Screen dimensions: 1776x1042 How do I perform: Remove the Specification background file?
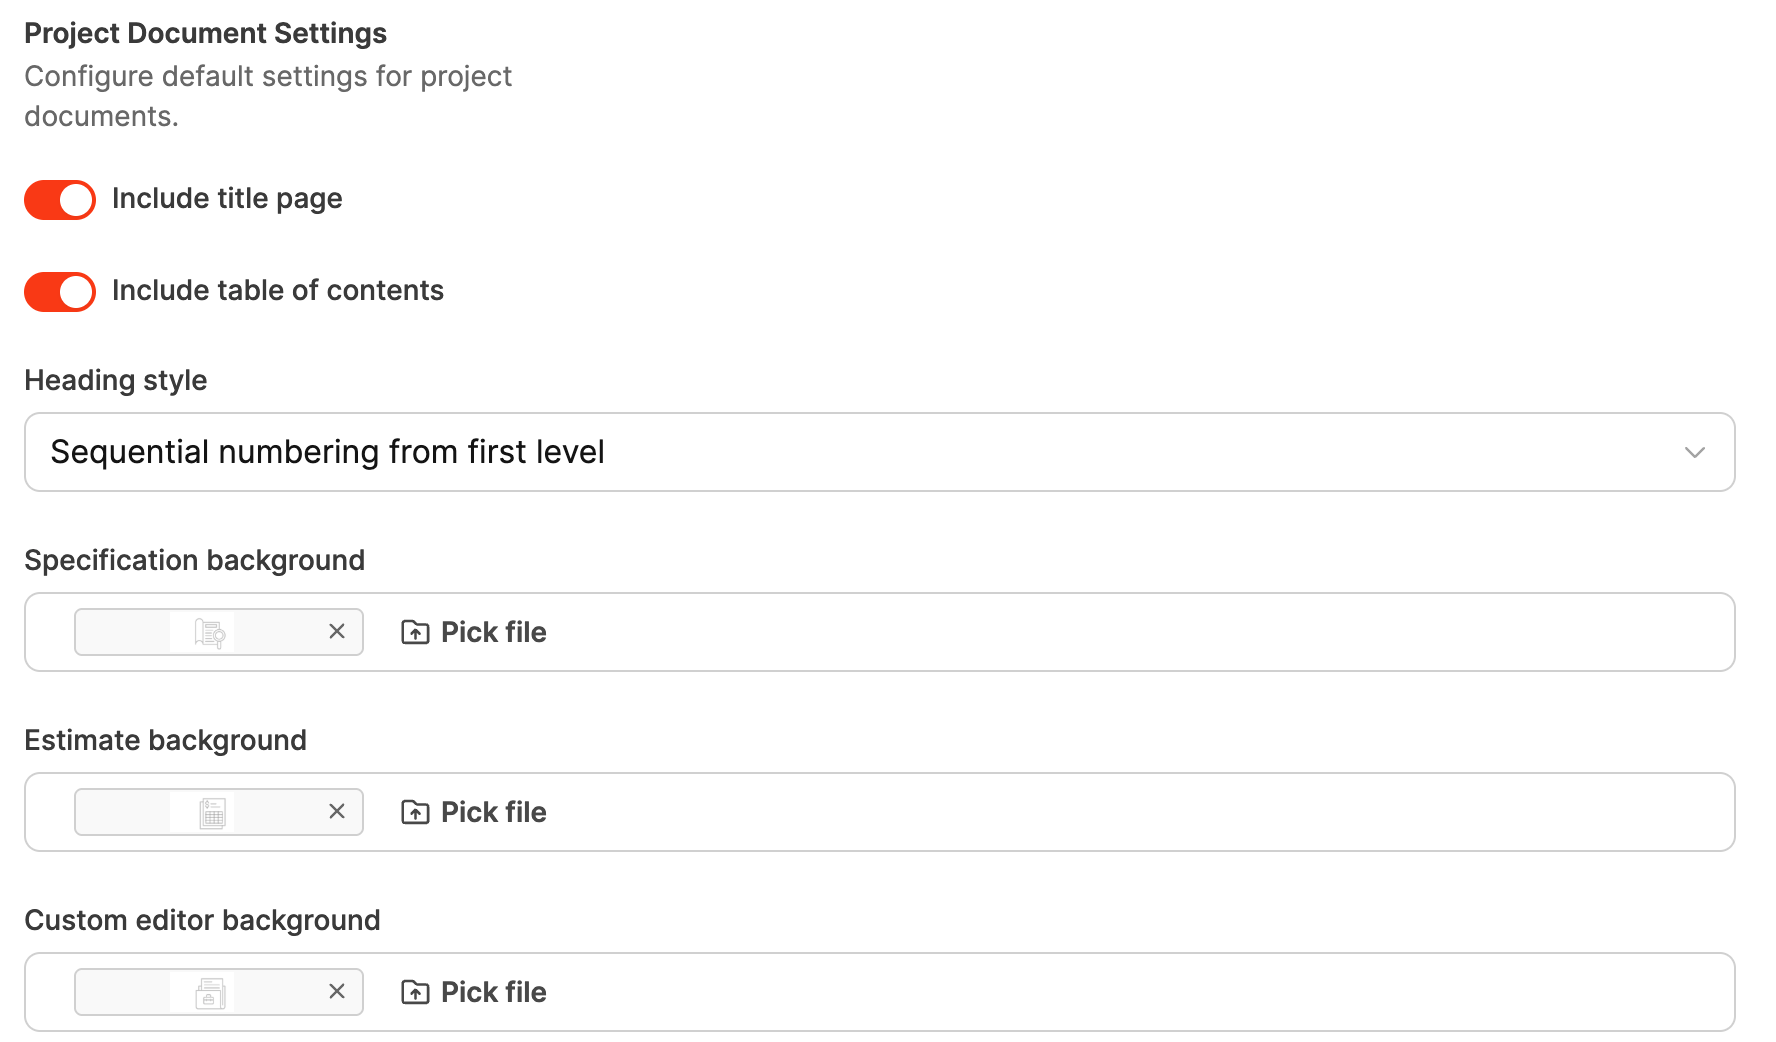click(x=337, y=632)
